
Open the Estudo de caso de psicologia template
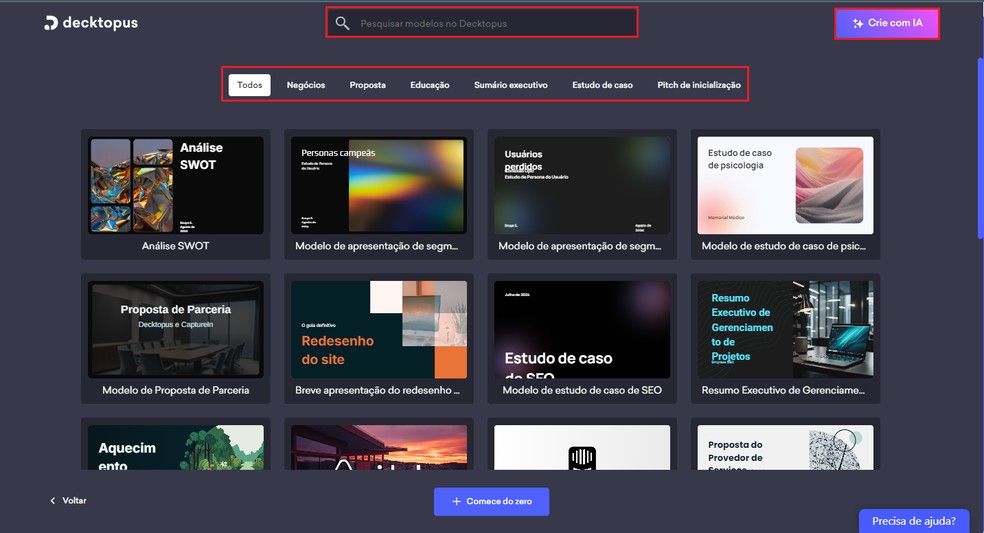785,185
